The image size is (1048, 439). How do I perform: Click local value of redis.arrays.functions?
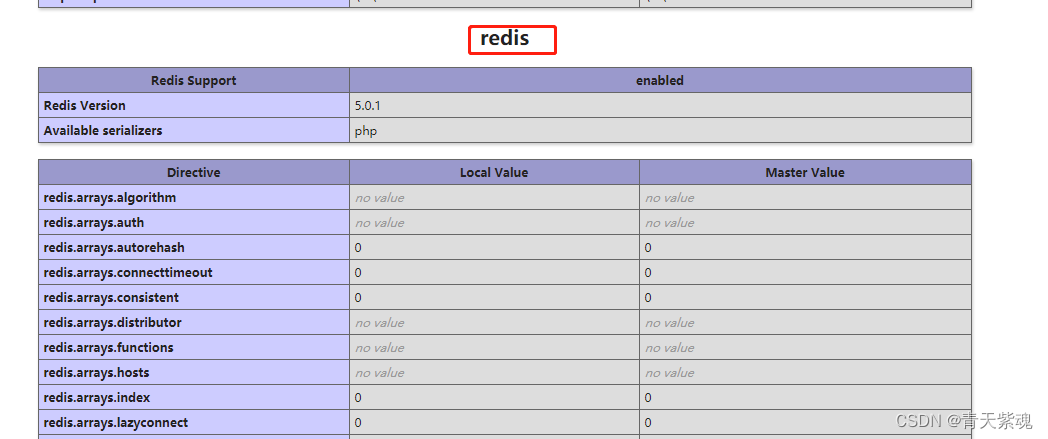(379, 347)
